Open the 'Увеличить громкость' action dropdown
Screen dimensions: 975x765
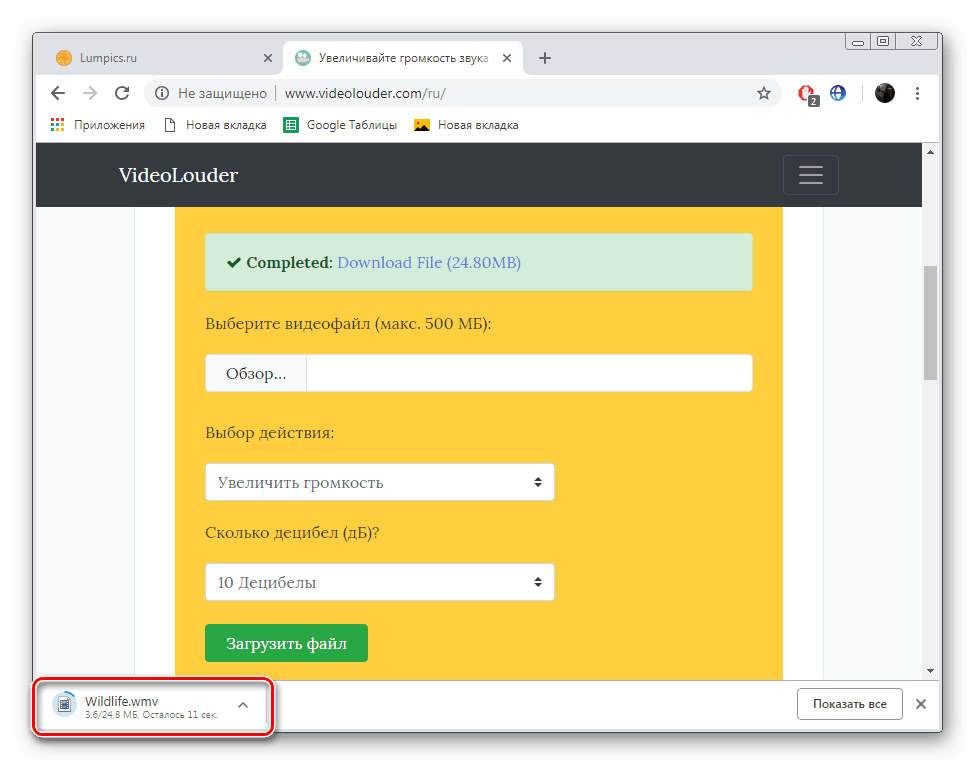coord(379,482)
